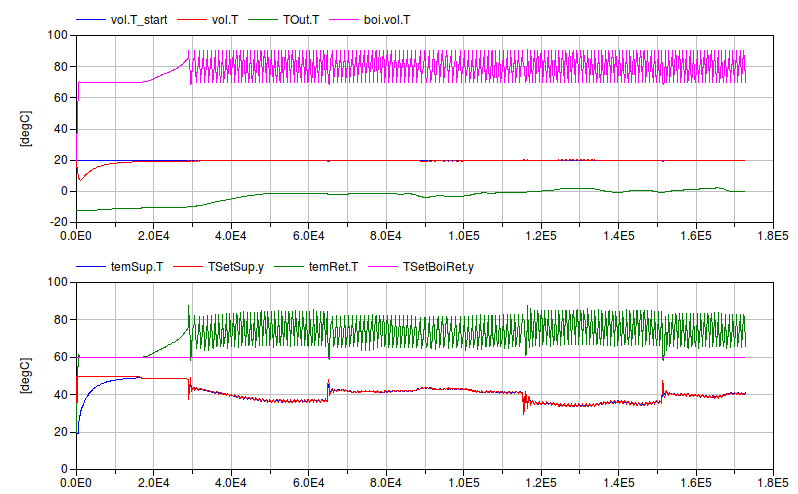
Task: Click the -20 tick on upper y-axis
Action: pyautogui.click(x=59, y=222)
